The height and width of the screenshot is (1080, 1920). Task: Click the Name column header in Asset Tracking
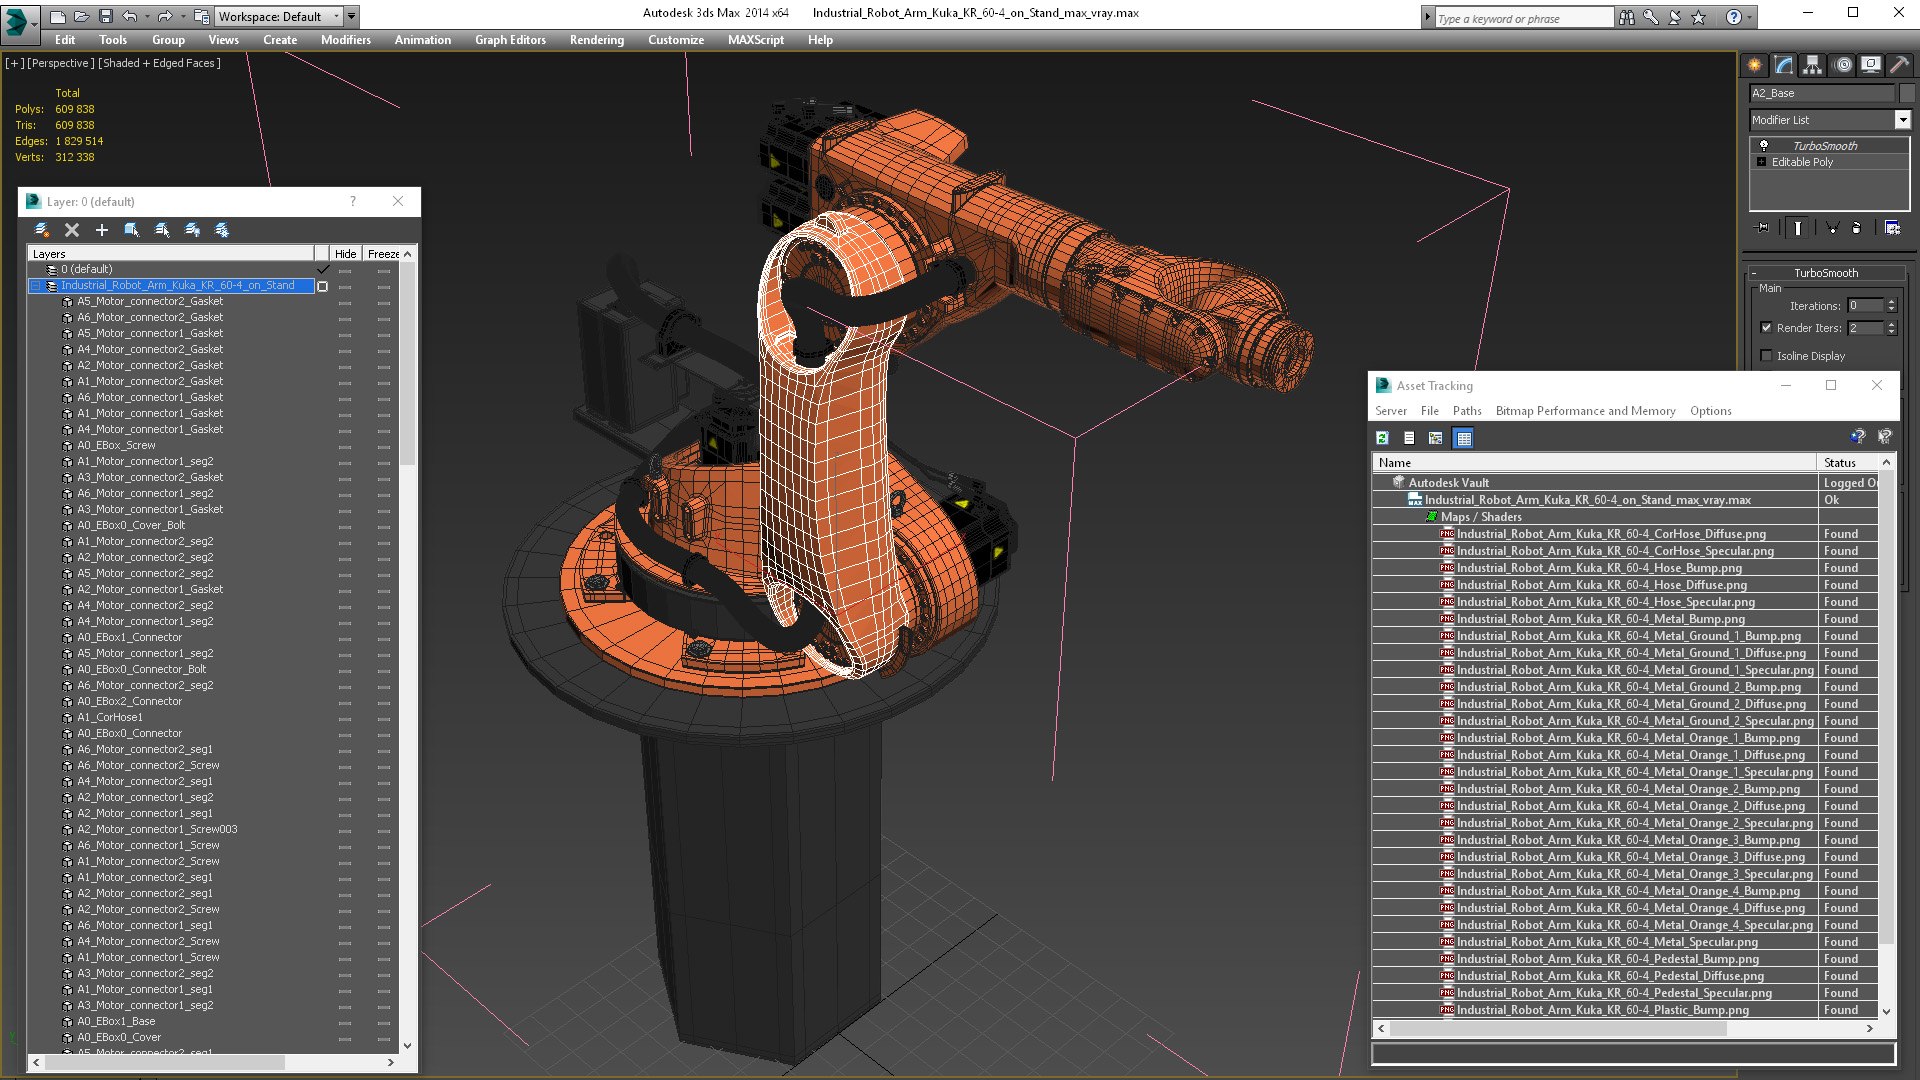(x=1594, y=463)
